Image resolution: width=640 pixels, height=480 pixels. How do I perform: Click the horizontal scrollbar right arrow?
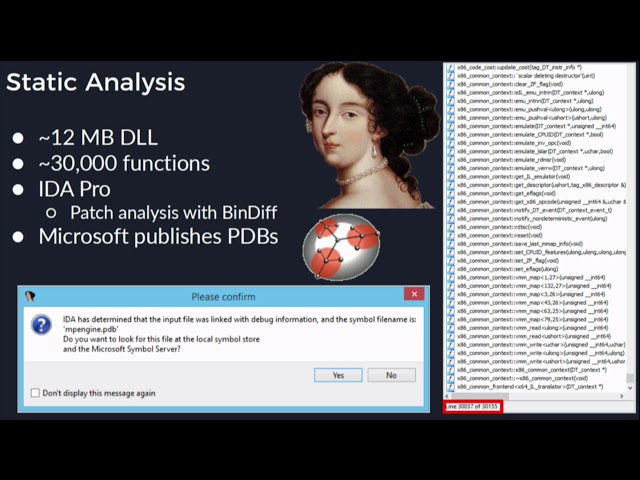622,396
